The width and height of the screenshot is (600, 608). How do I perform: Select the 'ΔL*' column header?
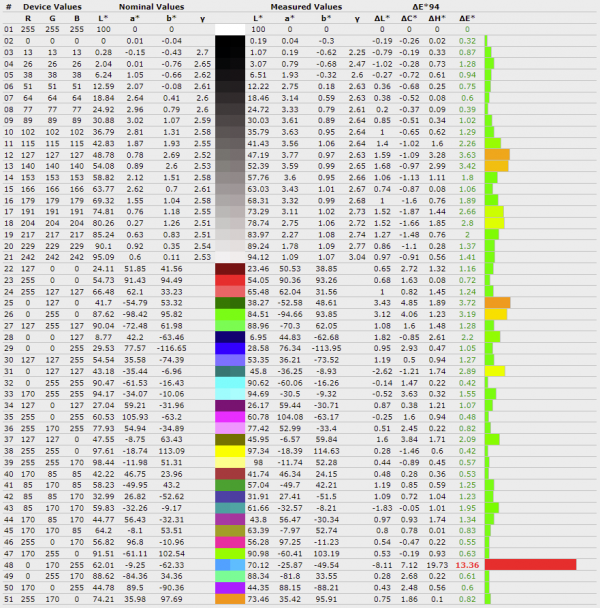[x=382, y=18]
